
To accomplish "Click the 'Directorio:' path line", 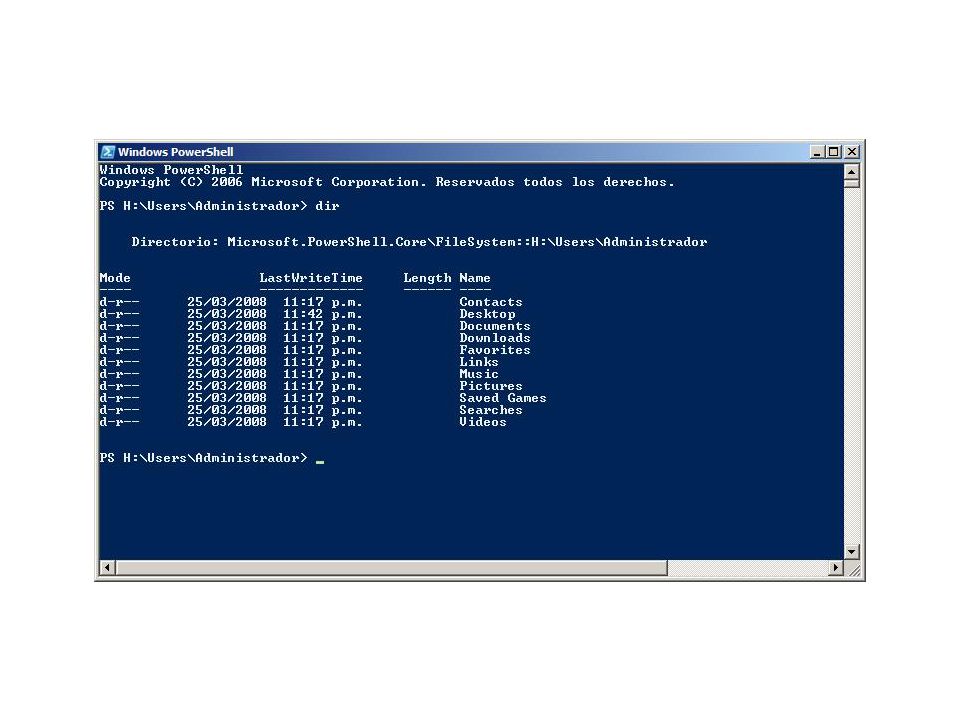I will (x=419, y=242).
